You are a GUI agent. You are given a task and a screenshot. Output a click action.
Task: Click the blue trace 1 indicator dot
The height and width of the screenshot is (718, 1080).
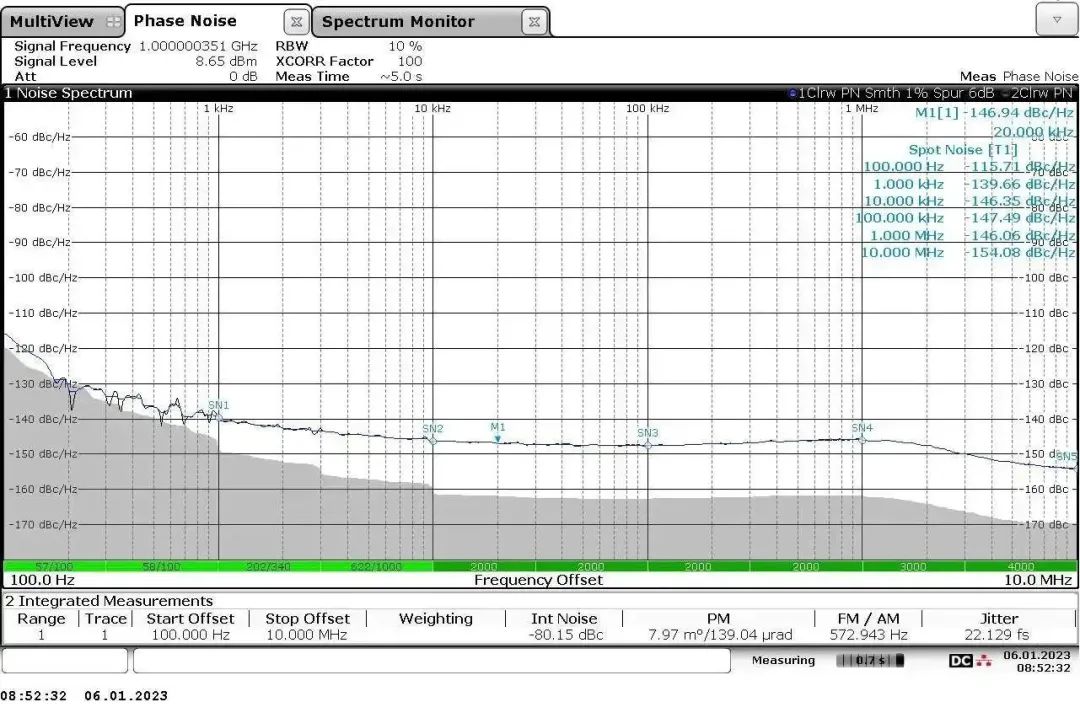pyautogui.click(x=793, y=93)
